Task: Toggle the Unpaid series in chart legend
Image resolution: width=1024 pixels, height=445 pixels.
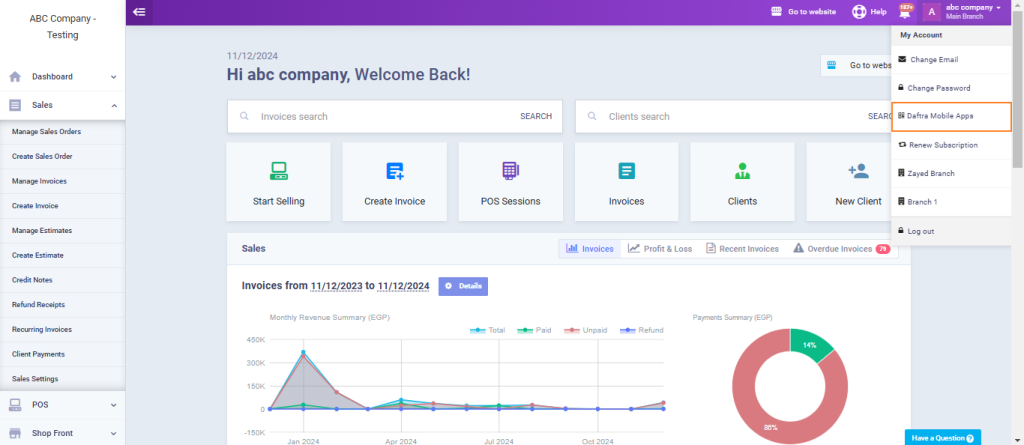Action: pyautogui.click(x=588, y=329)
